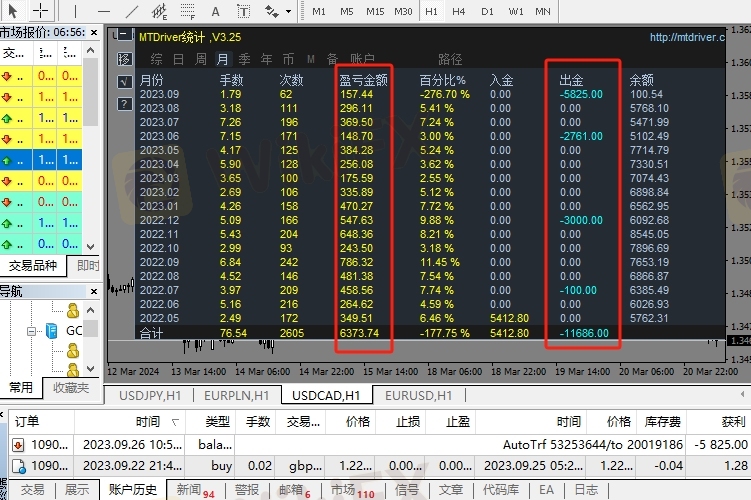Toggle the checkmark icon on MTDriver panel

(x=124, y=82)
